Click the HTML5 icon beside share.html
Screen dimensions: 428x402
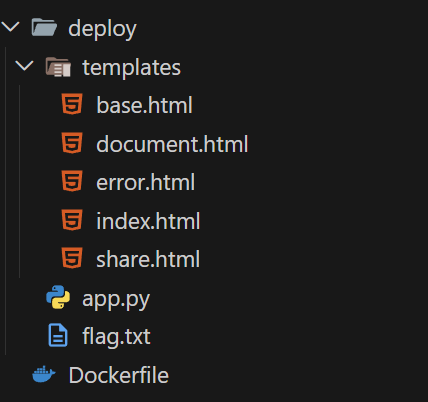pos(72,258)
